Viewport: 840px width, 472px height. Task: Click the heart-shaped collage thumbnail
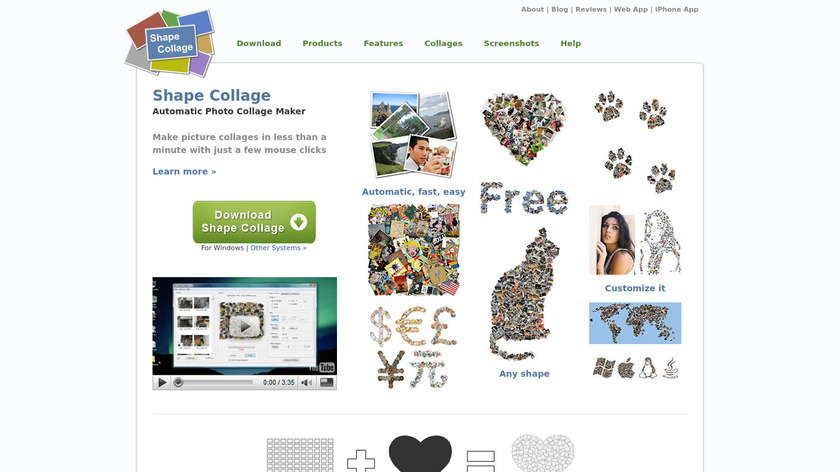point(523,129)
